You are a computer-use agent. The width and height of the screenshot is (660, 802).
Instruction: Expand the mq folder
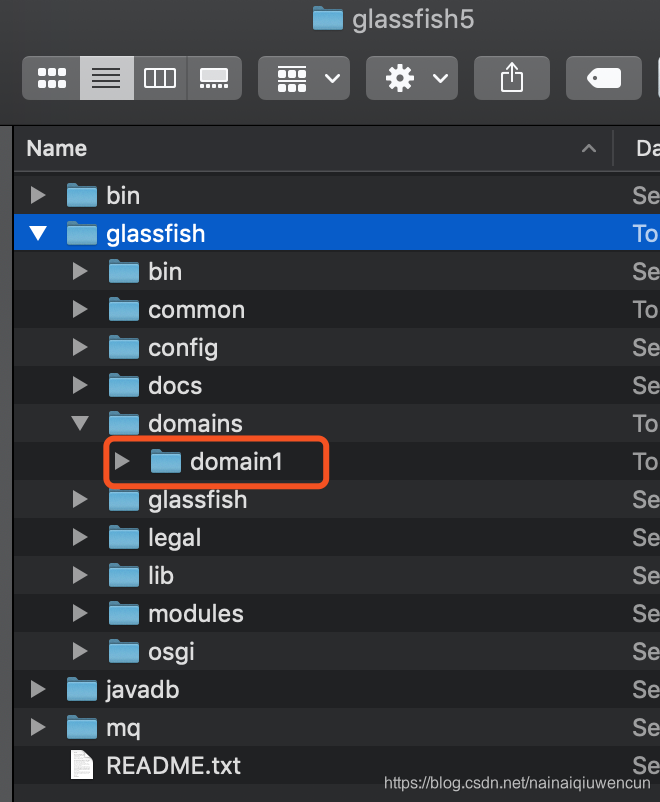tap(38, 727)
